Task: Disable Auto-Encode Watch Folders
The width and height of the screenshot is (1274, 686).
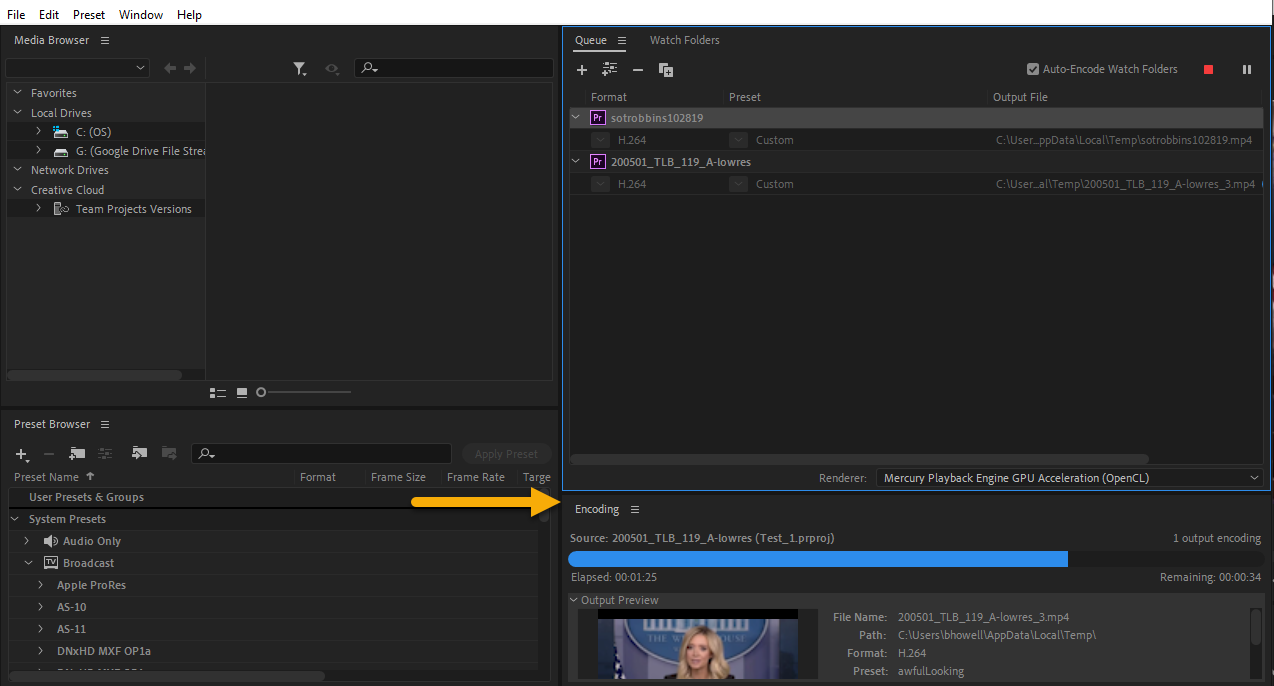Action: point(1033,69)
